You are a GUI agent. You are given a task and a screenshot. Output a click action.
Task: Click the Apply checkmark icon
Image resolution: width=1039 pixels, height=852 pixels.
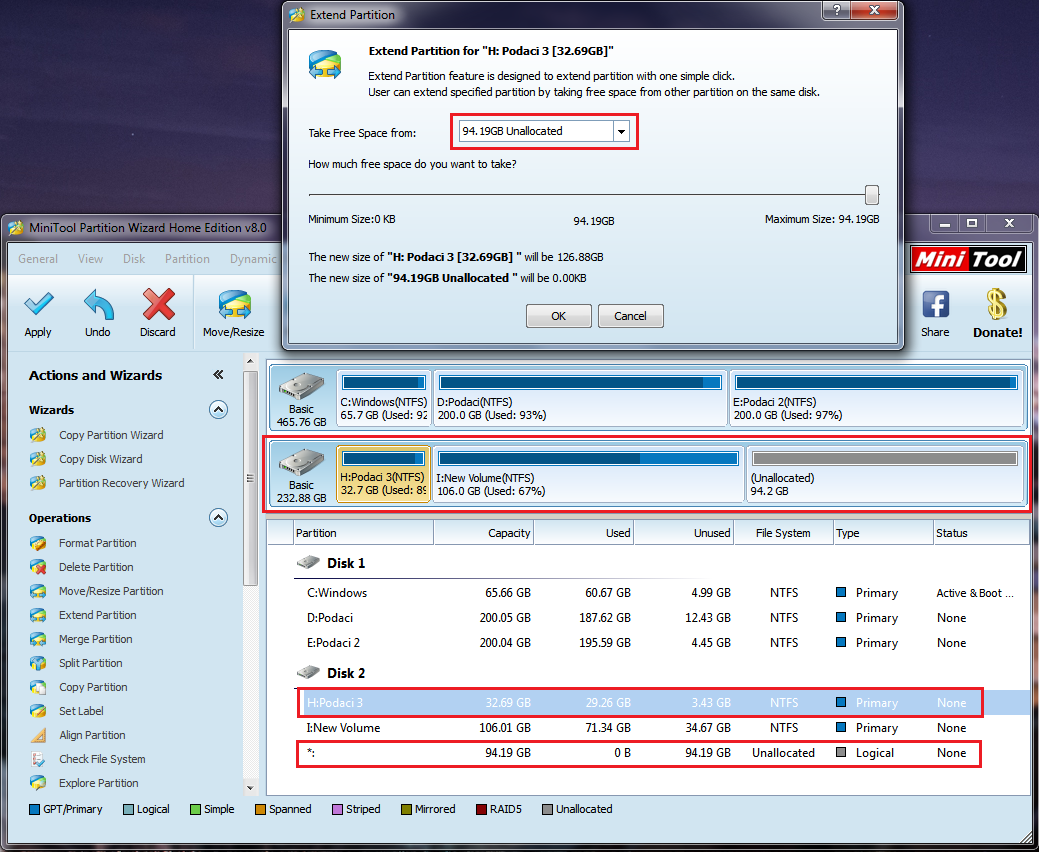(38, 304)
